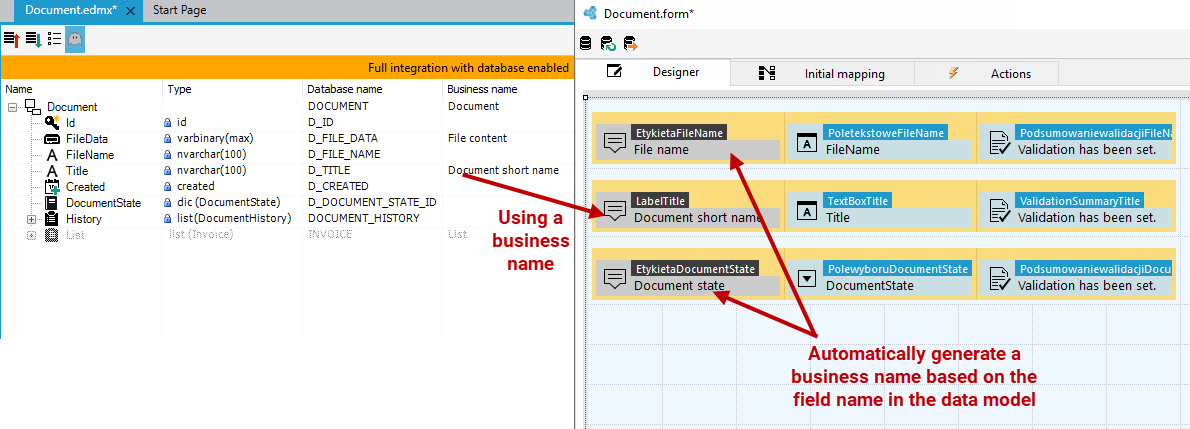Click the lock icon next to dic (DocumentState)
The image size is (1190, 429).
[169, 203]
